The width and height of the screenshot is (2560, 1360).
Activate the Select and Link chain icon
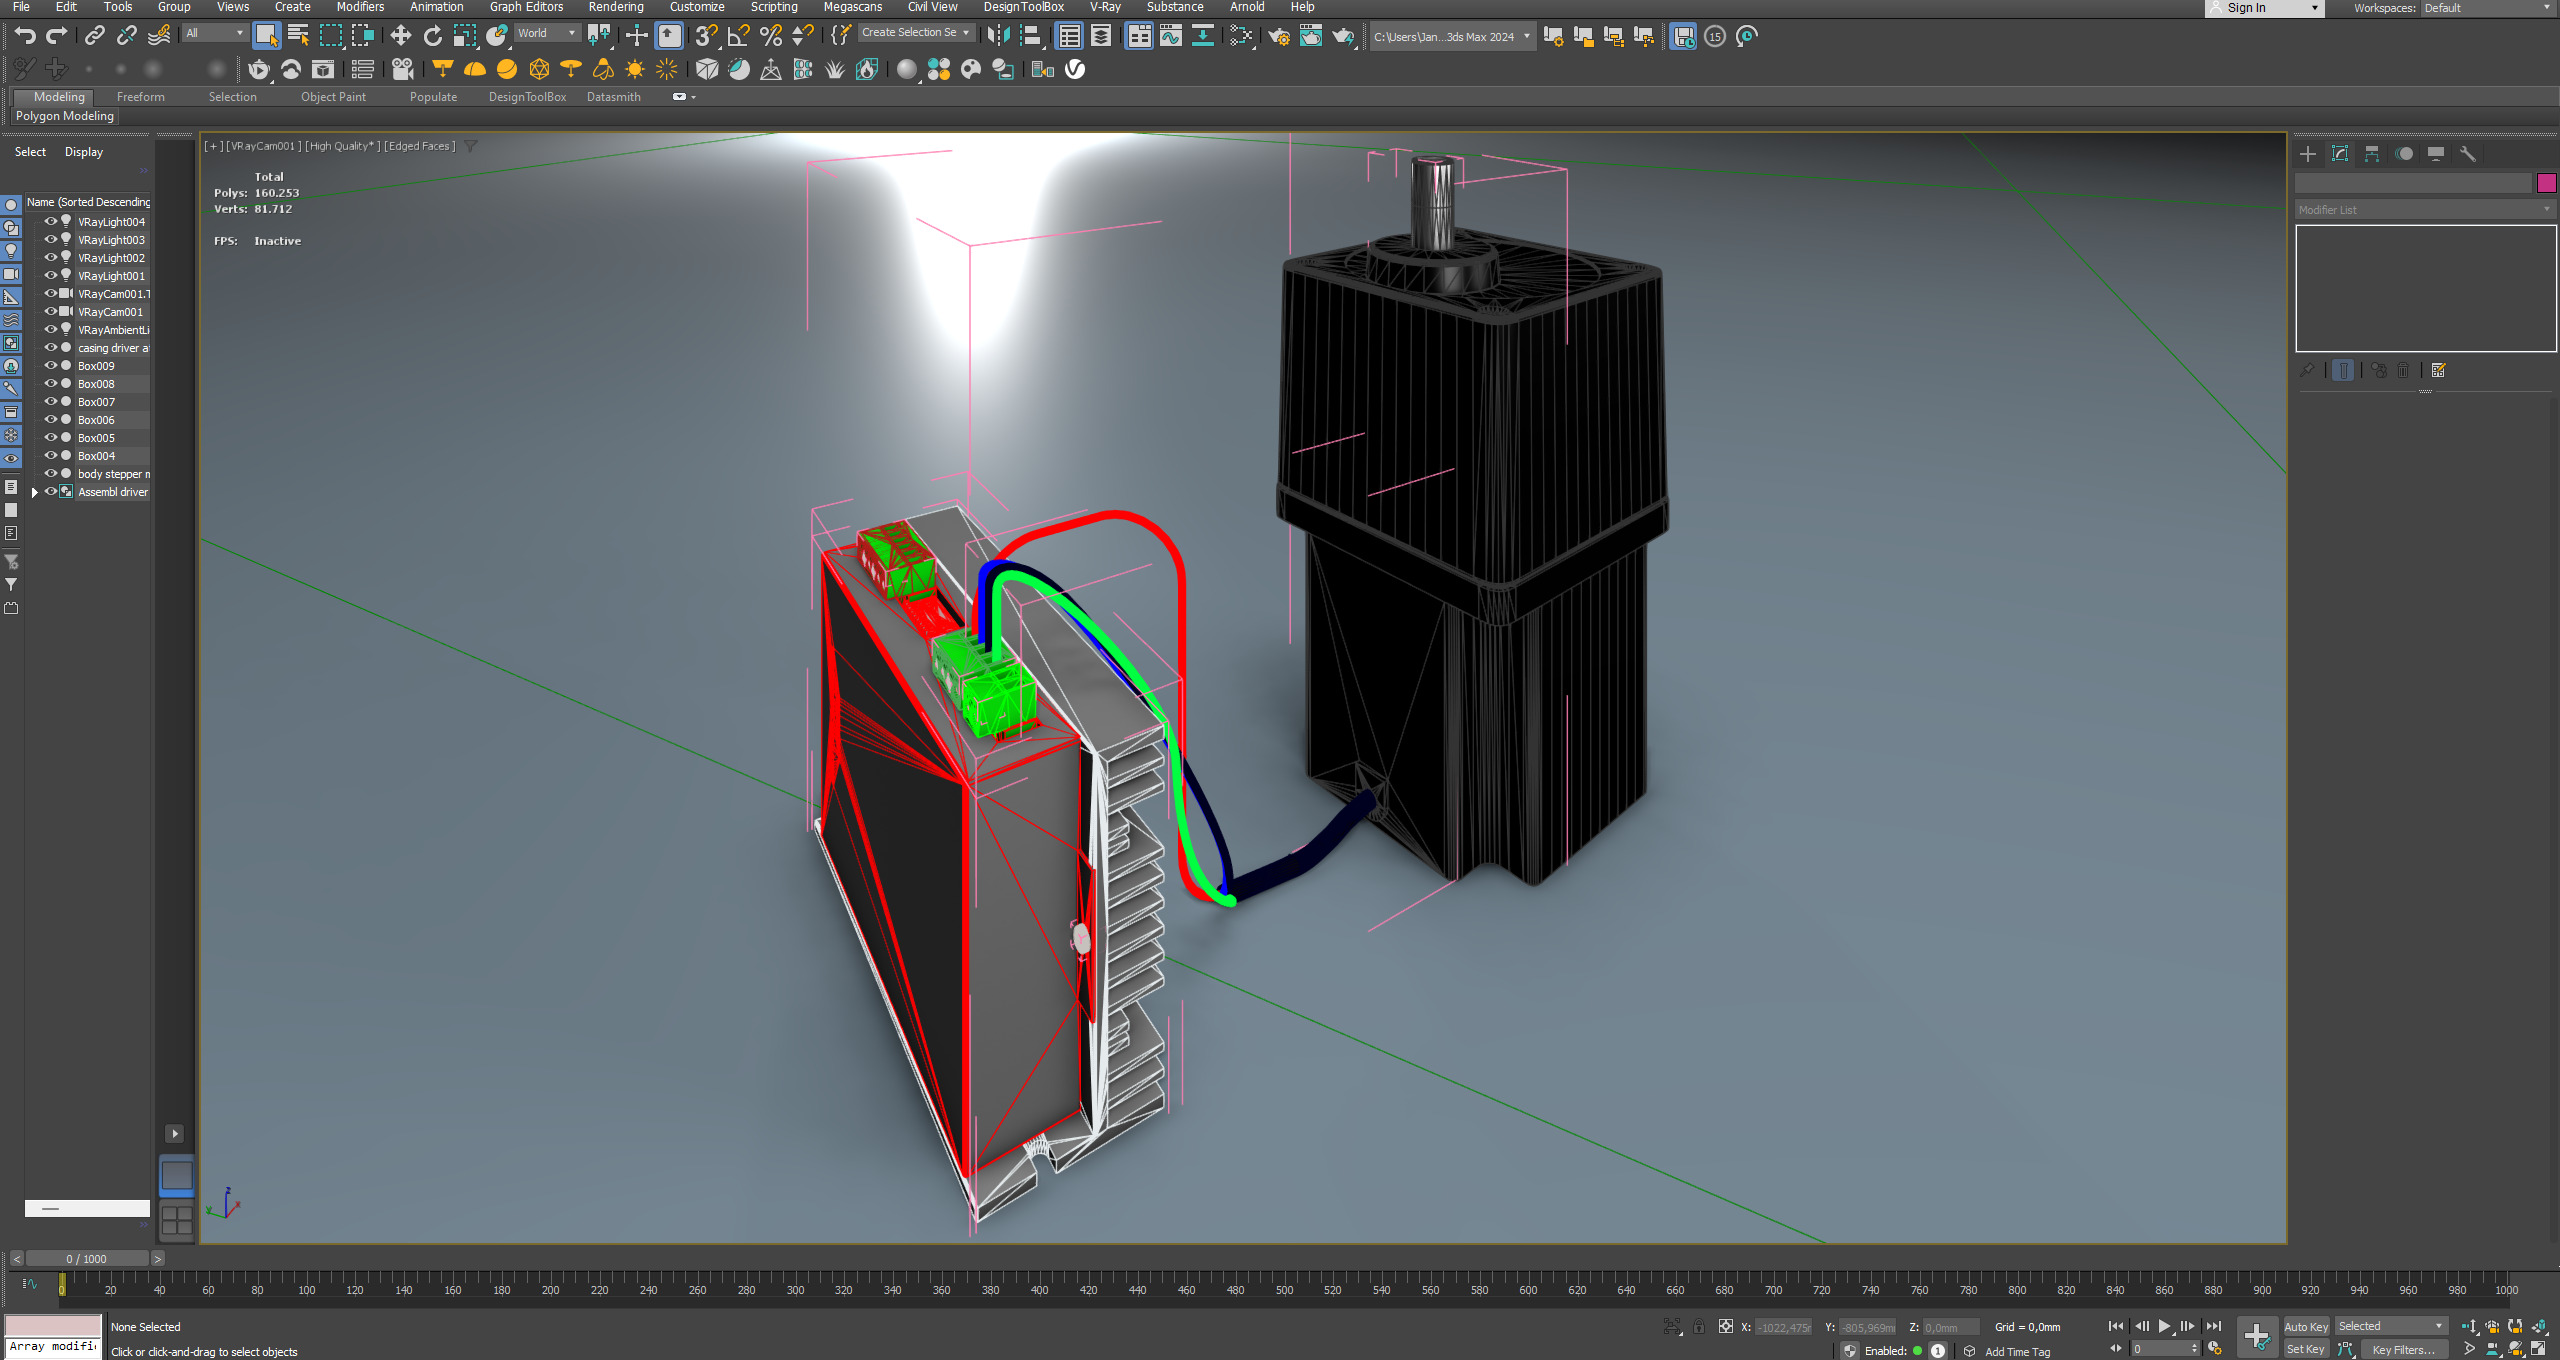pos(94,36)
